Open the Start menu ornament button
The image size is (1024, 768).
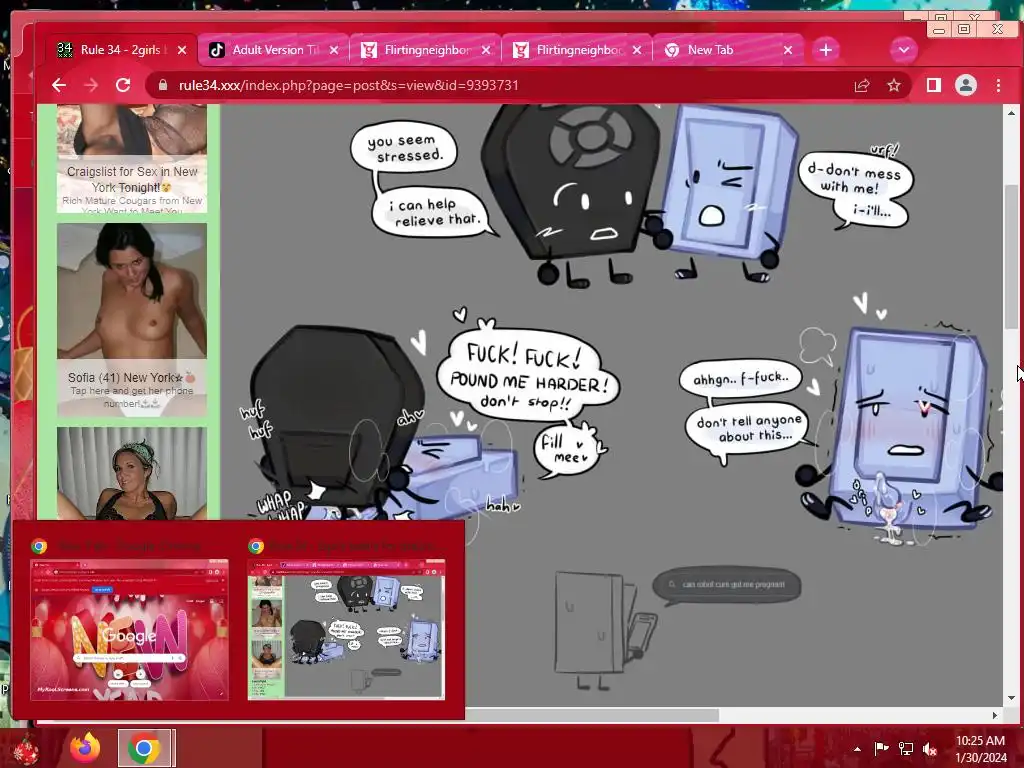(26, 748)
